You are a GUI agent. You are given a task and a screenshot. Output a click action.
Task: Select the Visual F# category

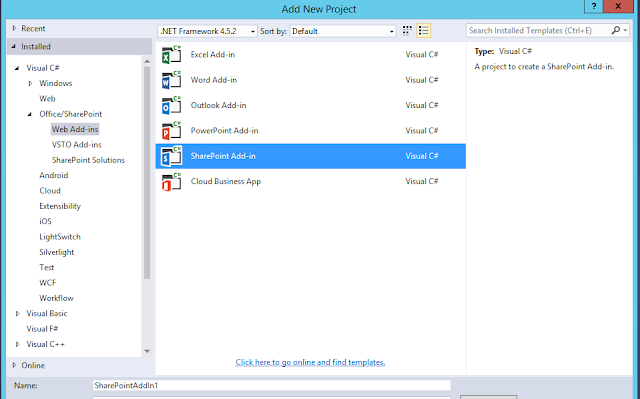tap(42, 329)
